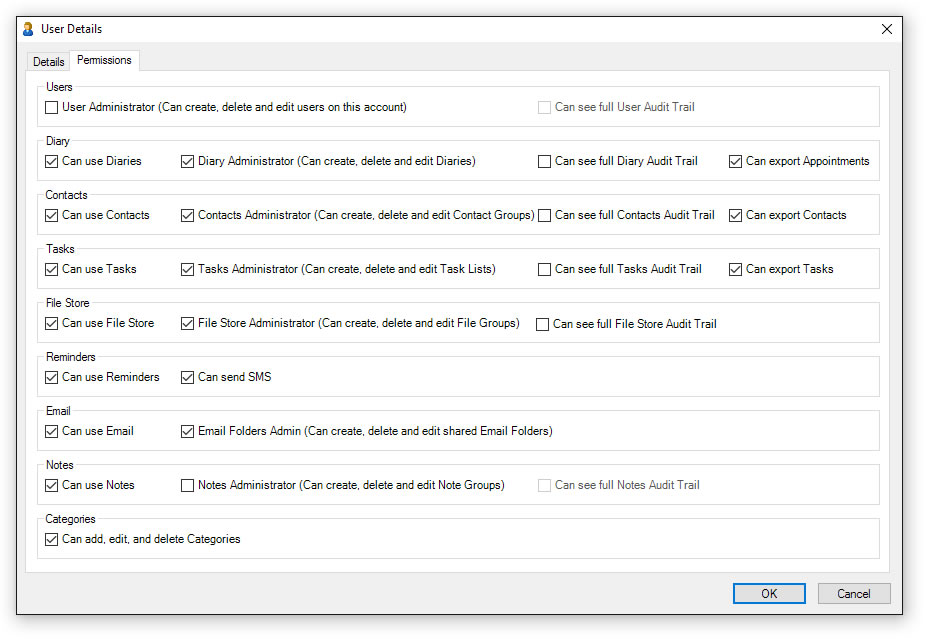Enable Can see full Diary Audit Trail
Screen dimensions: 926x639
click(545, 161)
